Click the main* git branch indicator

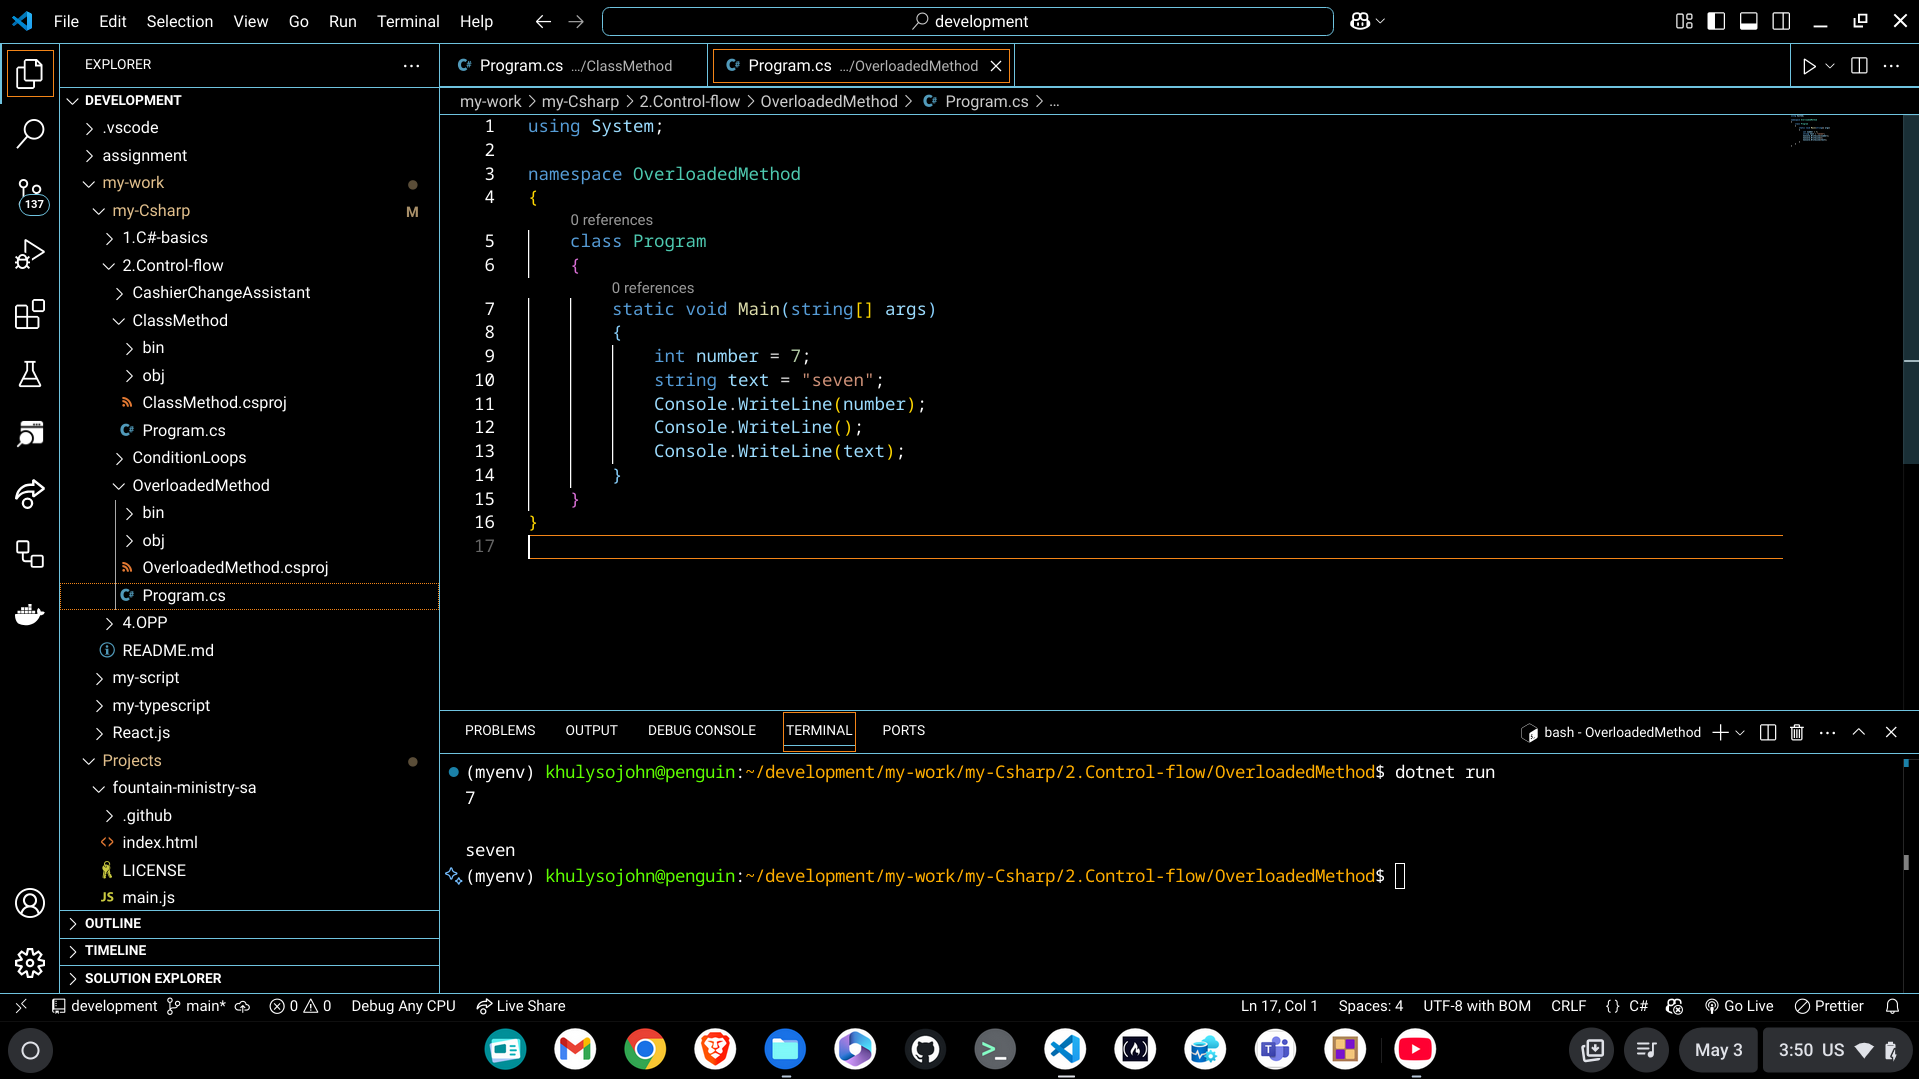pyautogui.click(x=196, y=1006)
